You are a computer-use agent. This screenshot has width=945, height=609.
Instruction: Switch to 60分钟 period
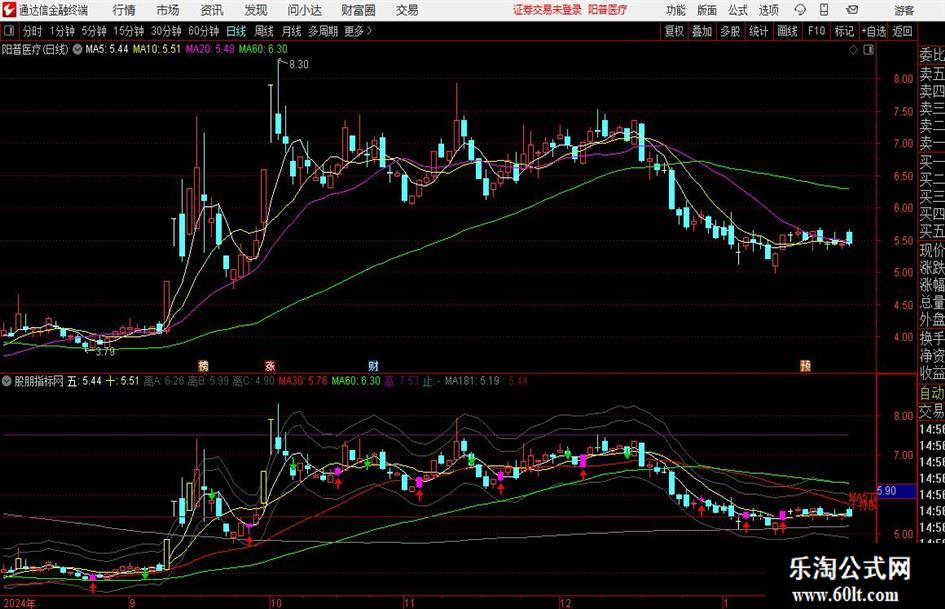(203, 31)
